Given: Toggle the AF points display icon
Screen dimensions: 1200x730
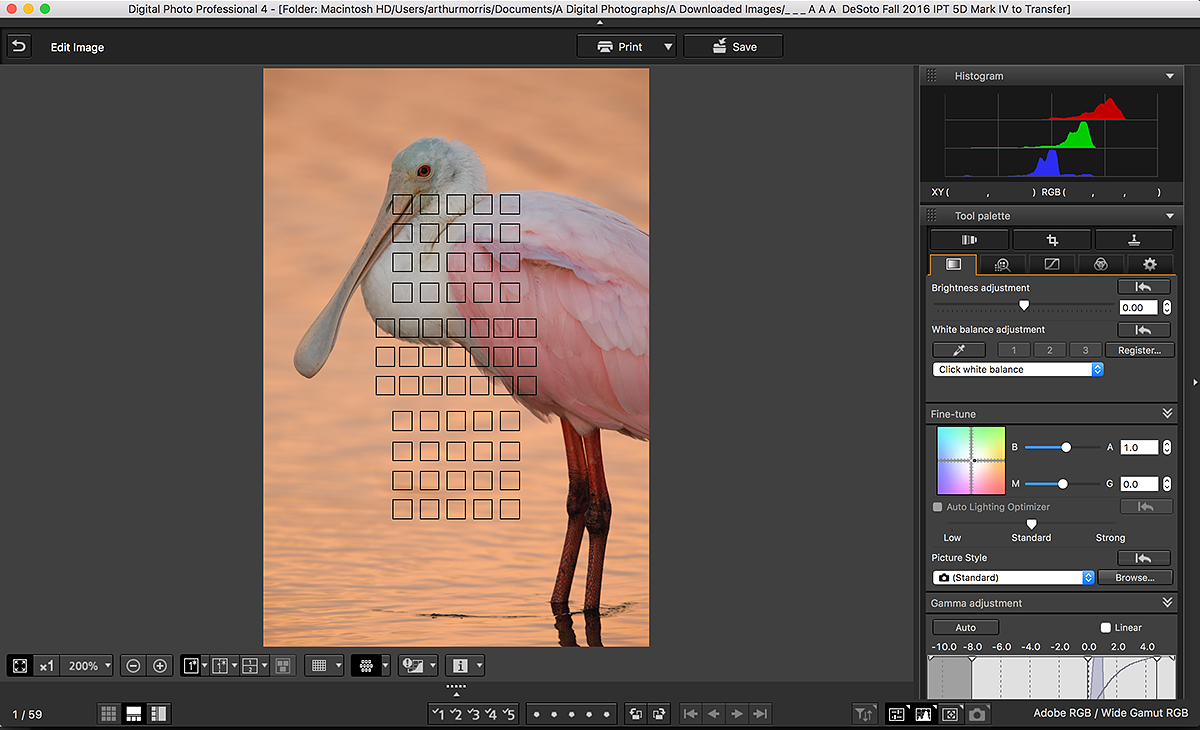Looking at the screenshot, I should 366,665.
